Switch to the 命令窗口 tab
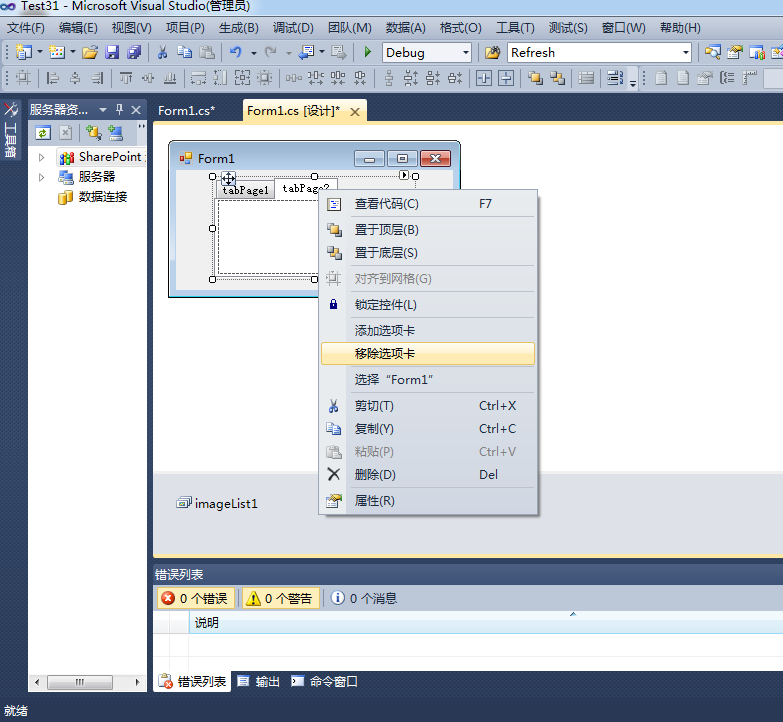 point(325,682)
